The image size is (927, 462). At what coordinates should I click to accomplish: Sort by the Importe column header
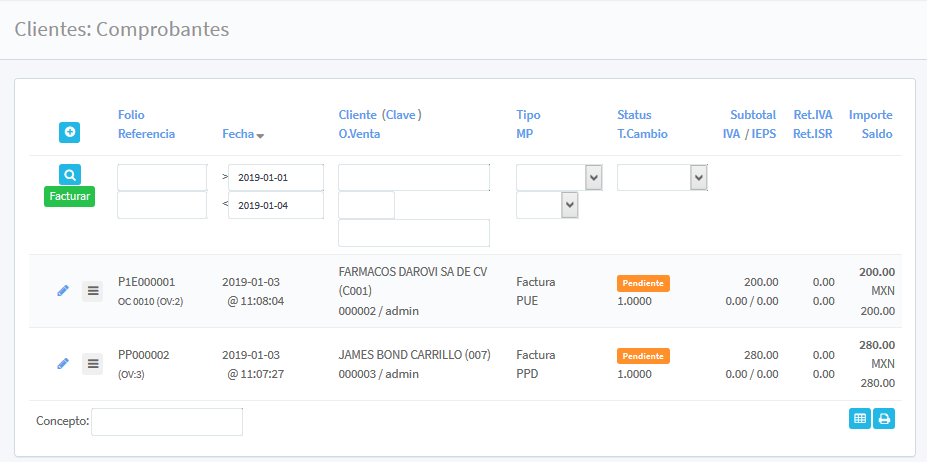[x=870, y=115]
